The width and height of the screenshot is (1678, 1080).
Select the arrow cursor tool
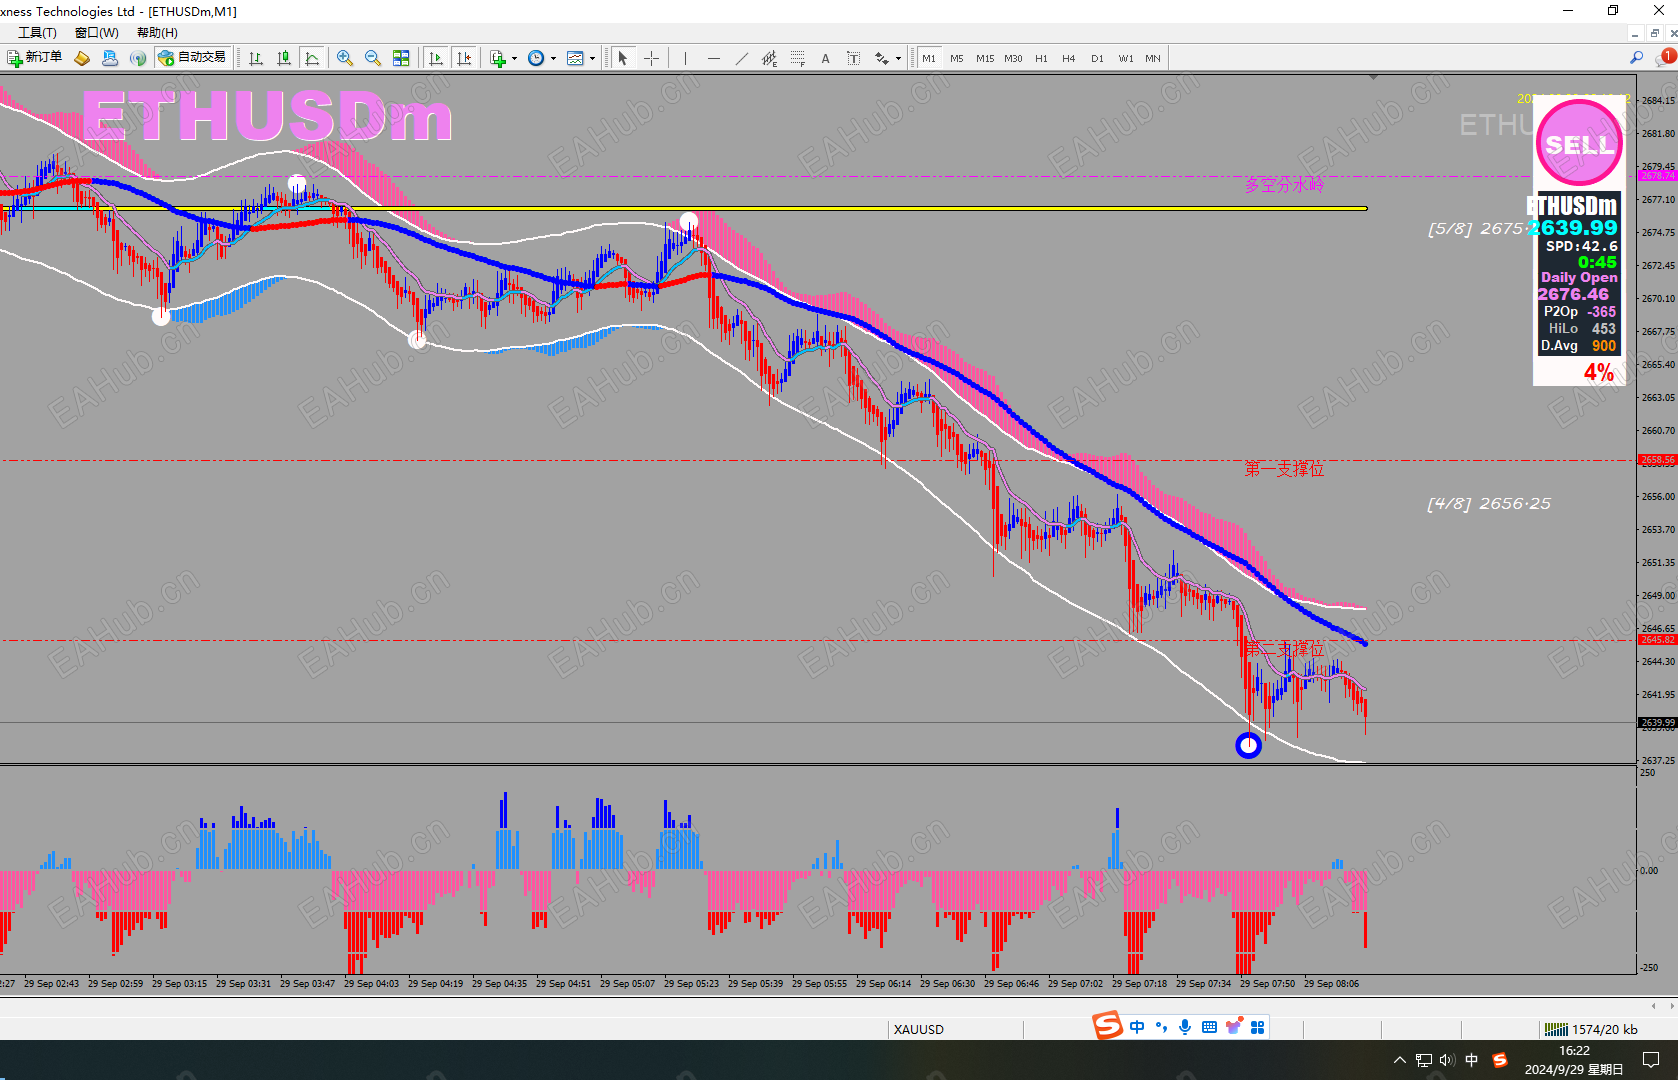623,58
